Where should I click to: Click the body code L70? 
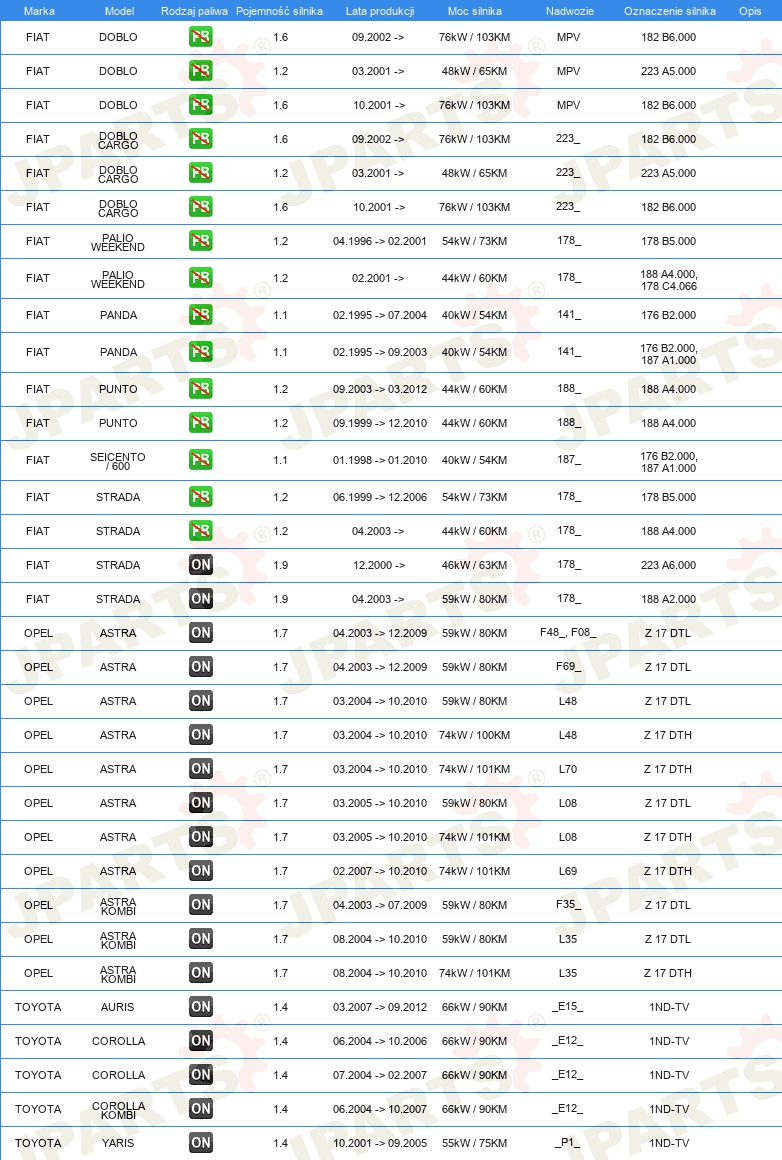[567, 769]
